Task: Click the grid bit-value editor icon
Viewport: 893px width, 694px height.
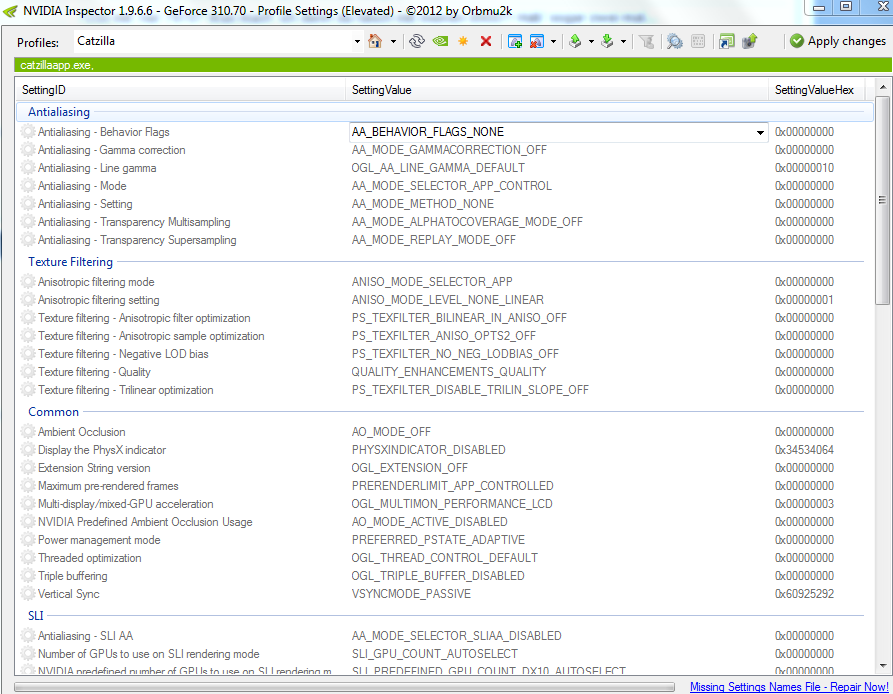Action: (x=698, y=41)
